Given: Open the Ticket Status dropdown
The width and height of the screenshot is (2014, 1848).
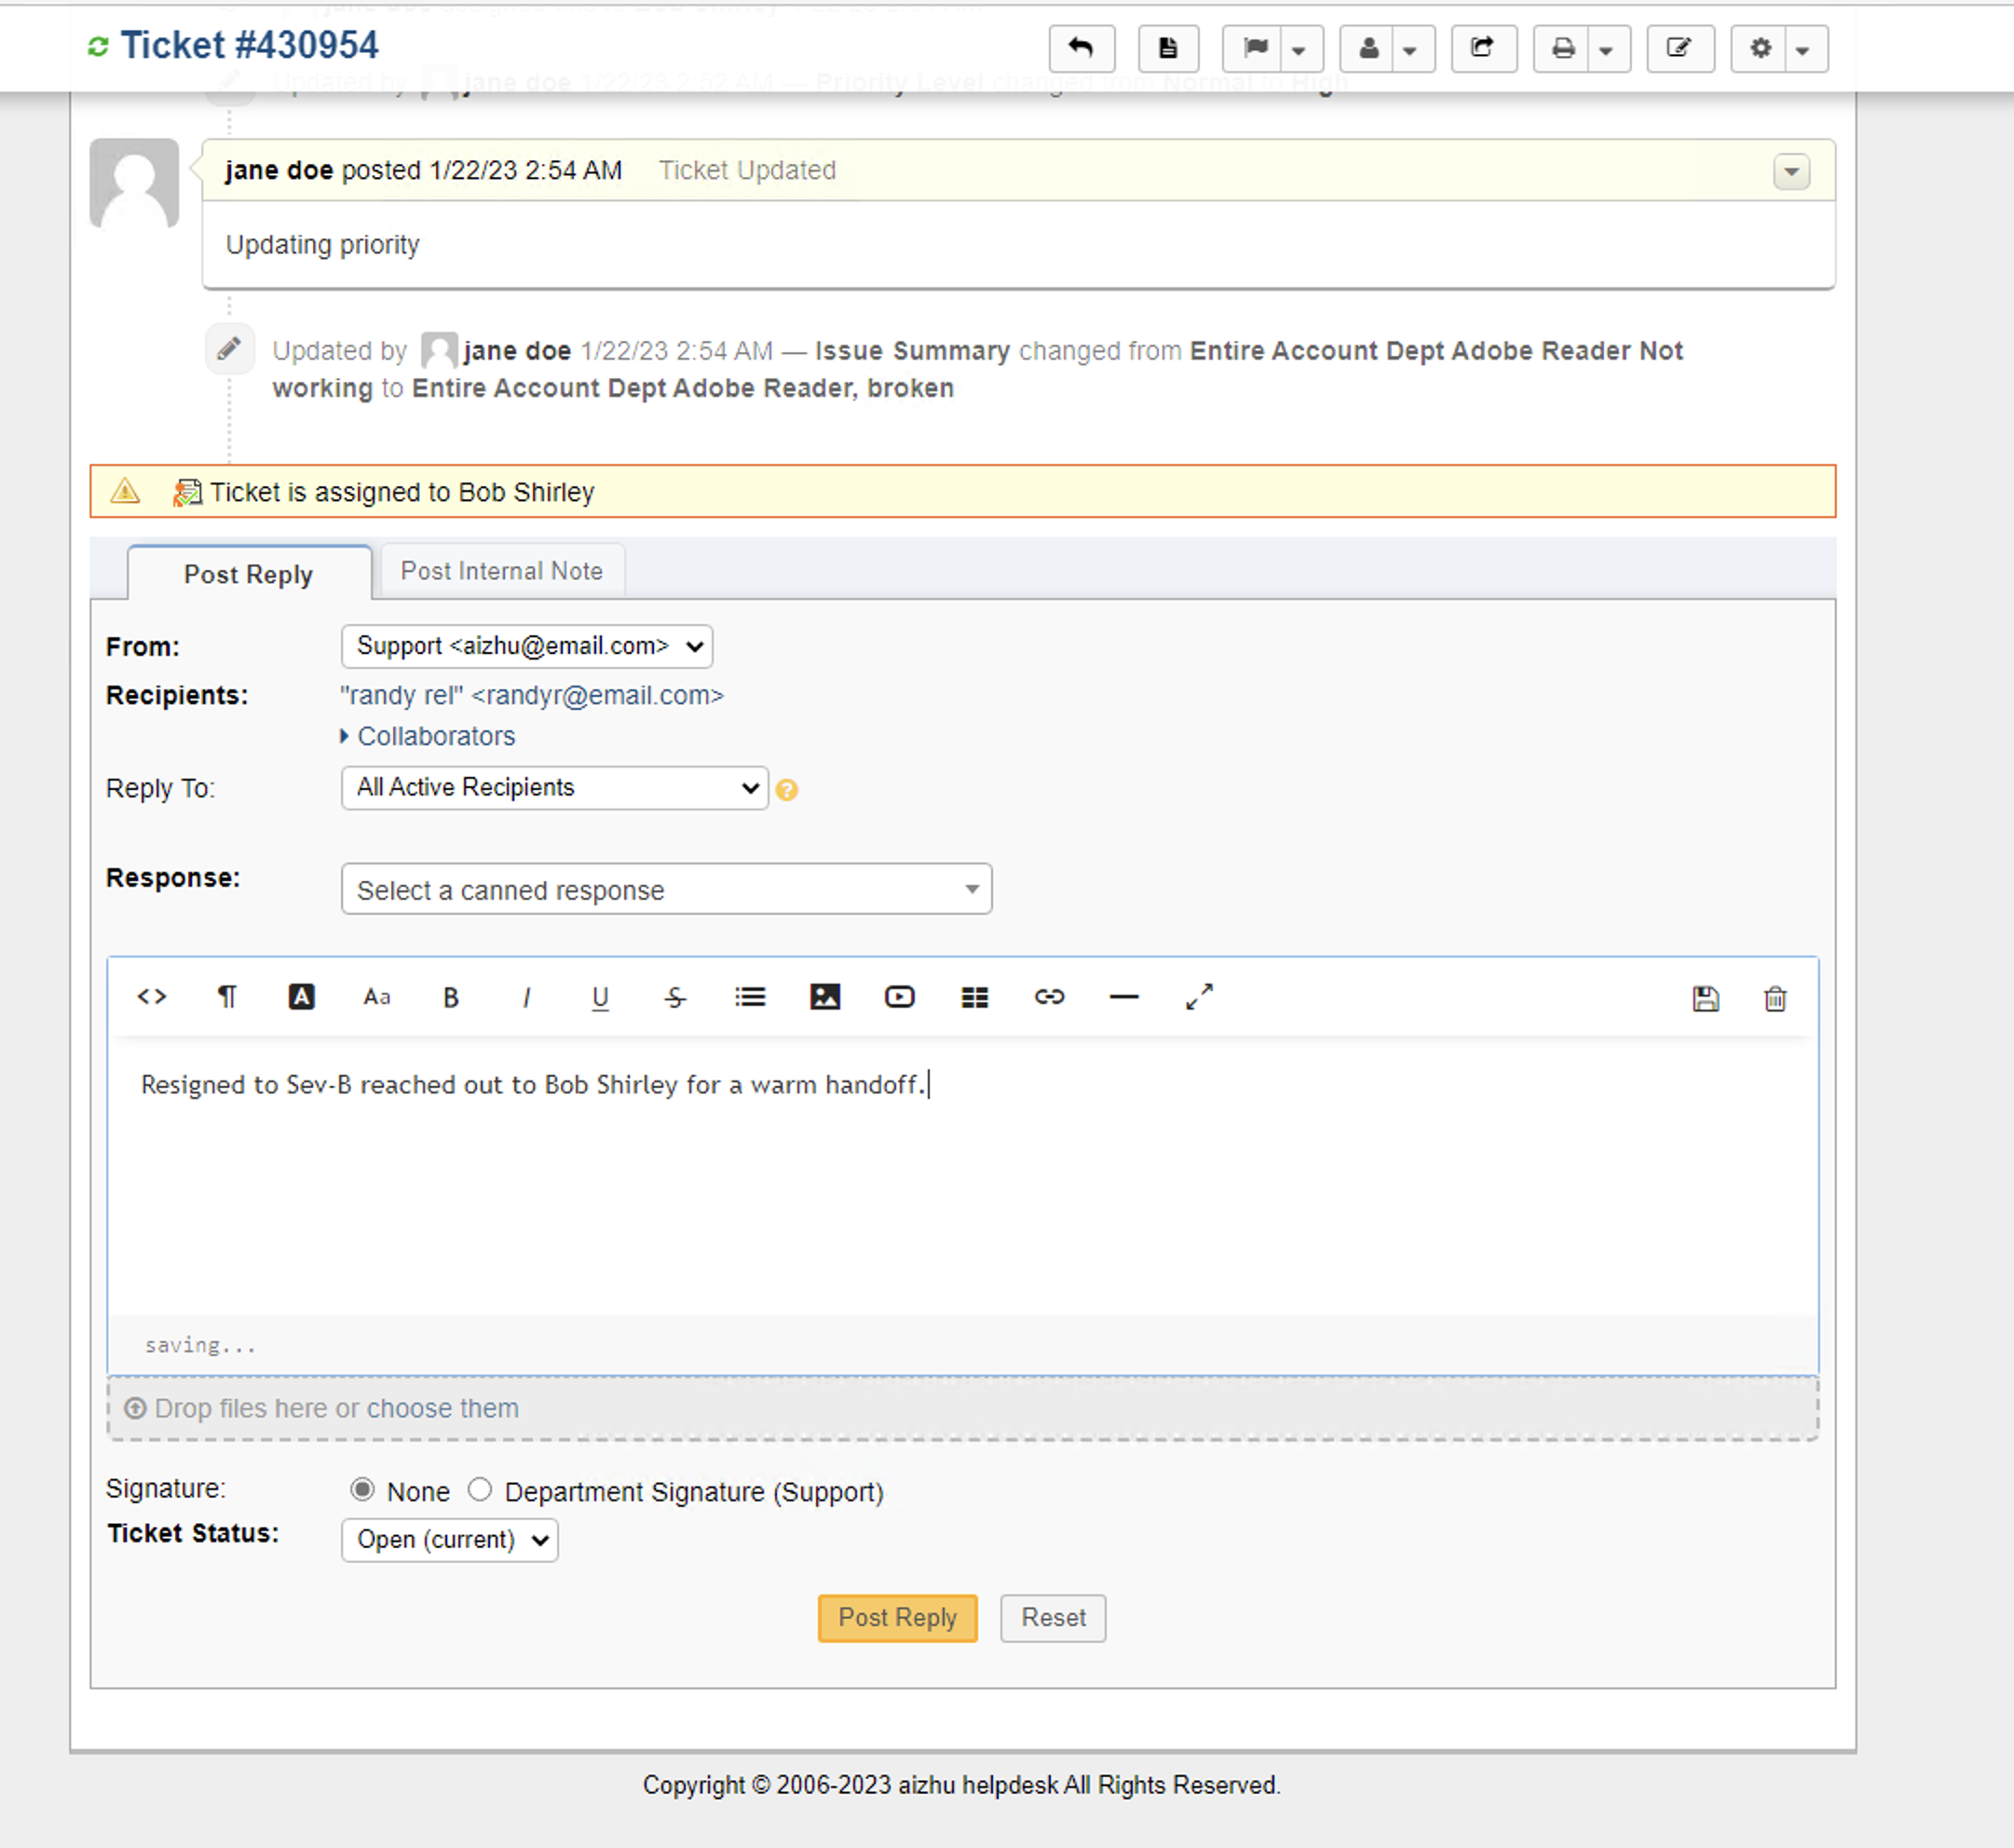Looking at the screenshot, I should click(449, 1539).
